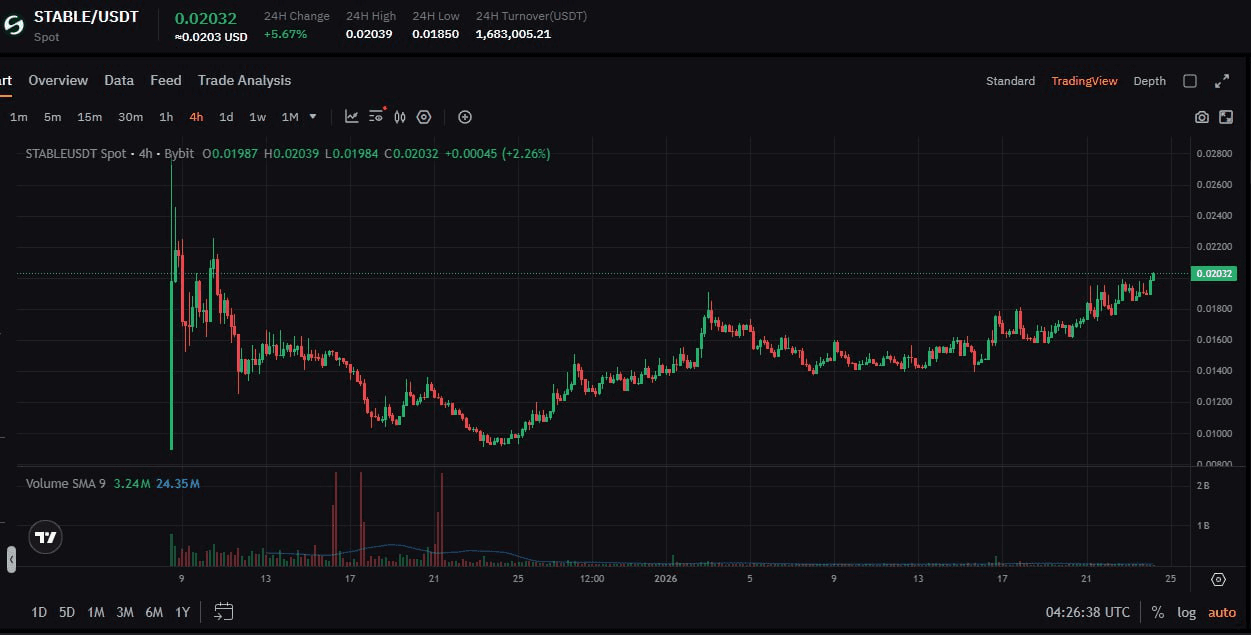Toggle auto scale mode
The image size is (1251, 635).
[1221, 611]
